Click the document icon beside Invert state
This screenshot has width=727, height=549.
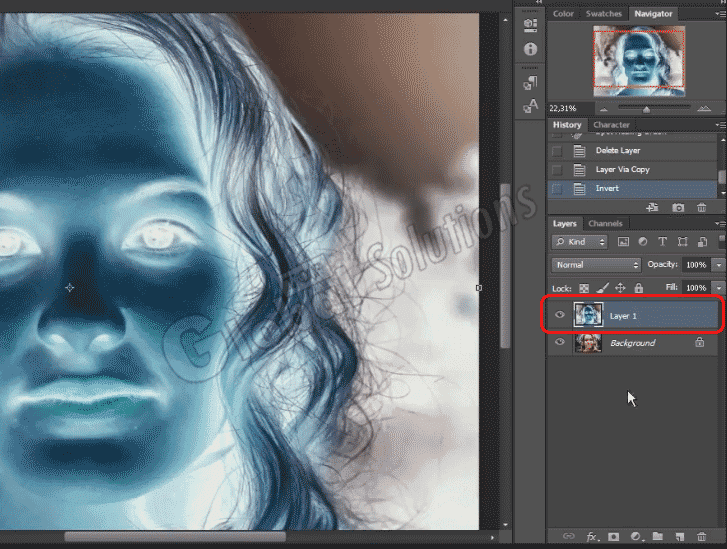(x=579, y=188)
